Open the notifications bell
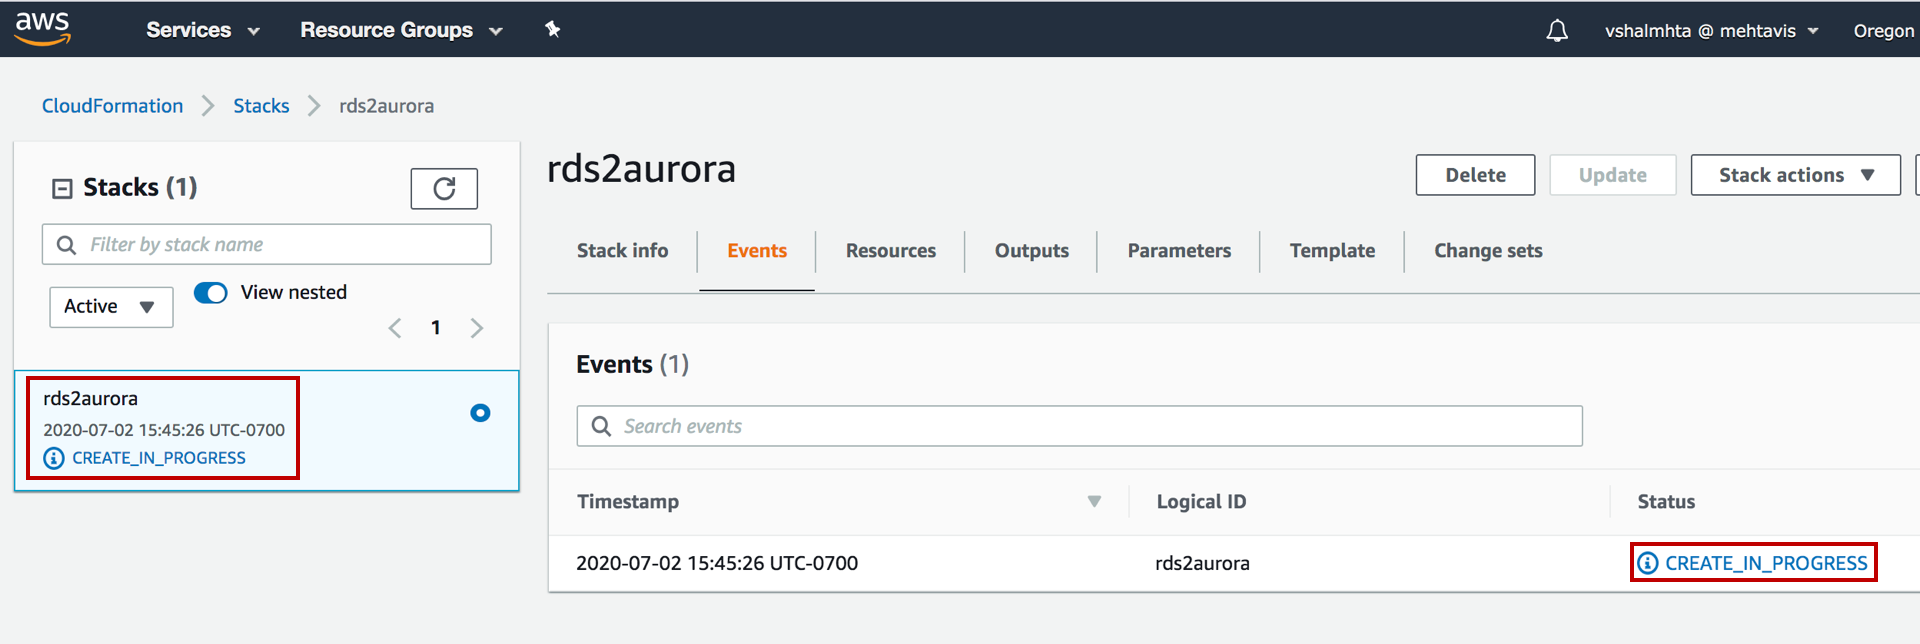 coord(1557,31)
